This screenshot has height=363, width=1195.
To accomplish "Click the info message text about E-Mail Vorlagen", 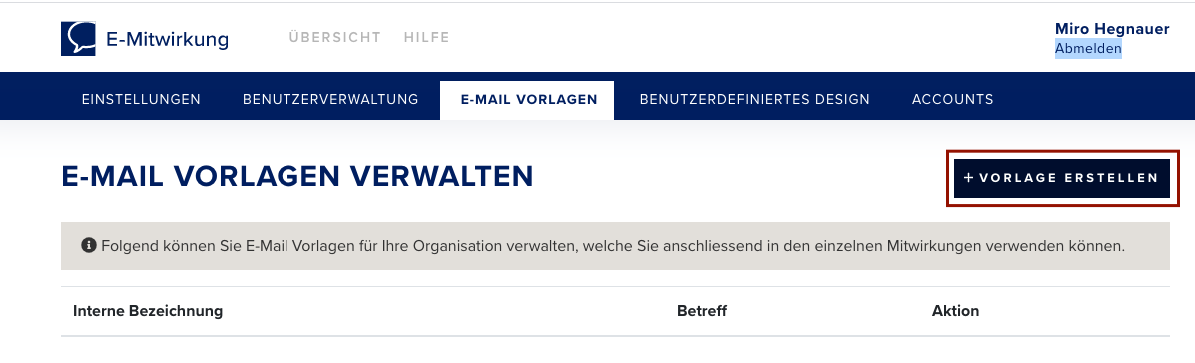I will pos(613,246).
